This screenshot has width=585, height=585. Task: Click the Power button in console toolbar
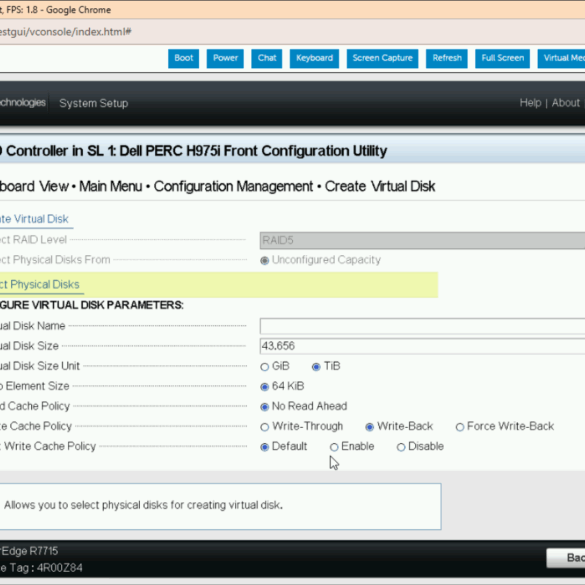225,58
